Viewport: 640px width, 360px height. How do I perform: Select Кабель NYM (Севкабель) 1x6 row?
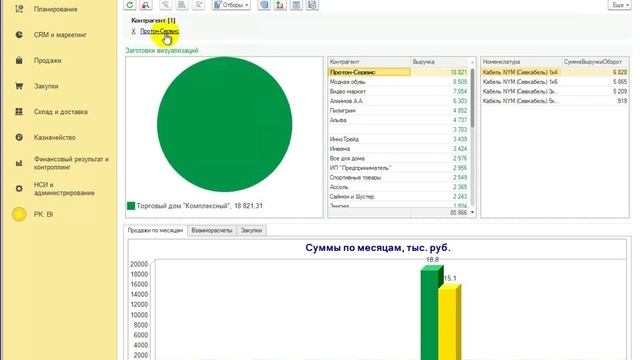pyautogui.click(x=555, y=82)
